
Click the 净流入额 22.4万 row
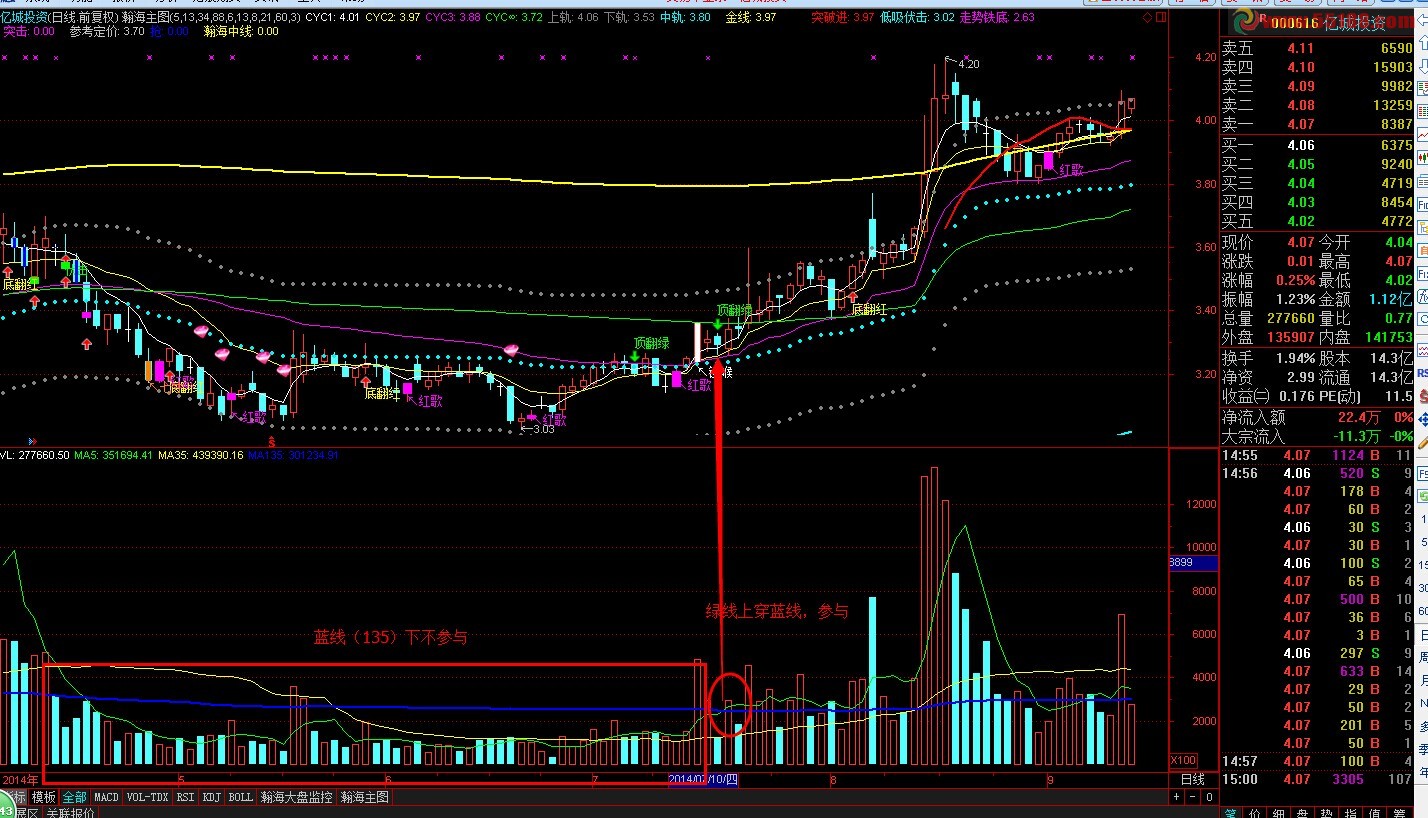[x=1318, y=417]
